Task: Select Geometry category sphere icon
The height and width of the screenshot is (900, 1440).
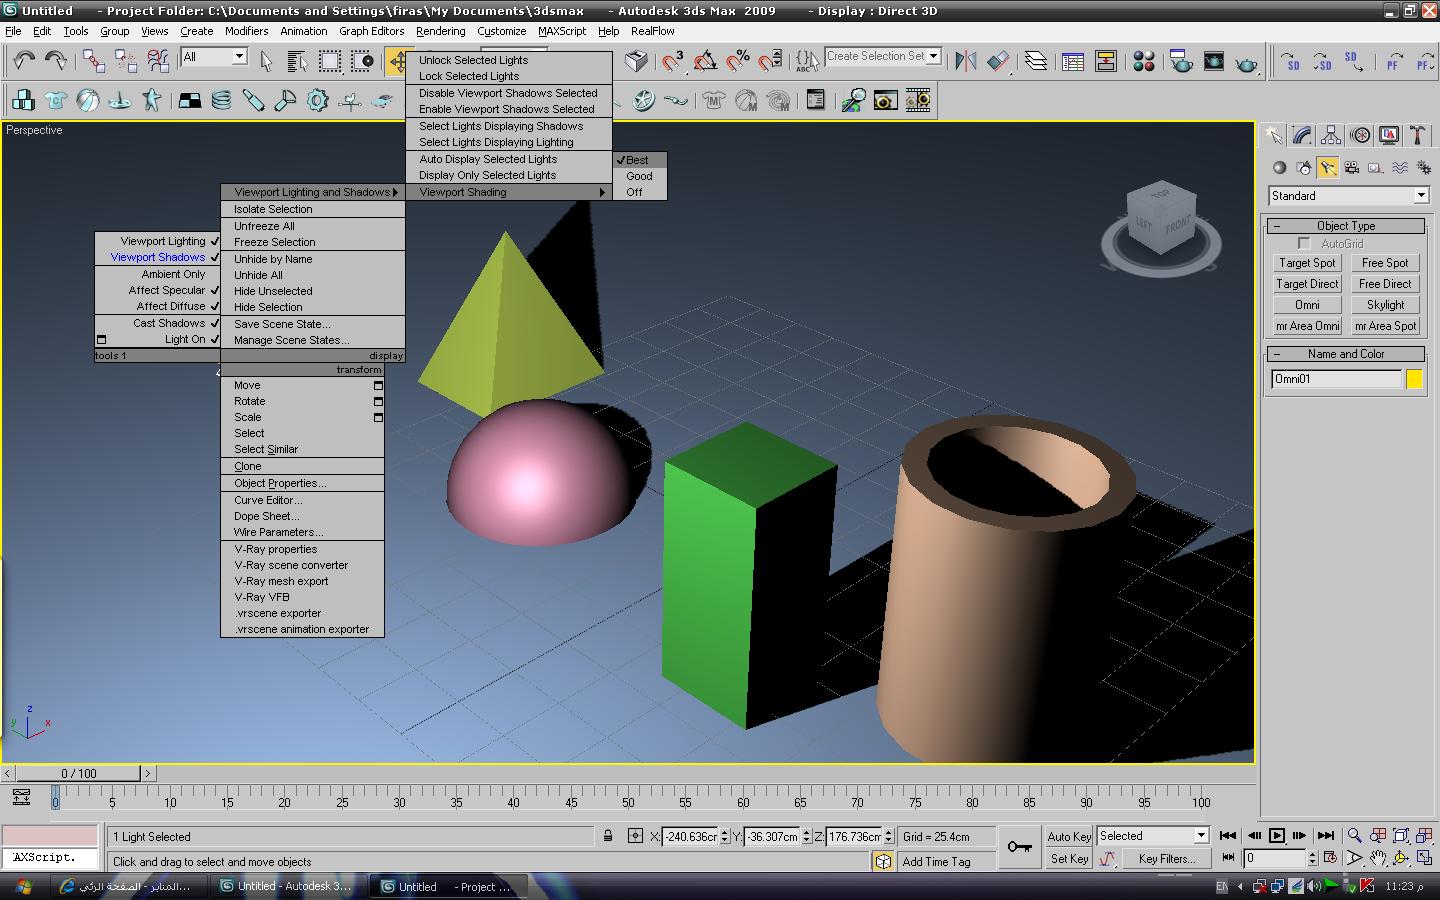Action: coord(1279,167)
